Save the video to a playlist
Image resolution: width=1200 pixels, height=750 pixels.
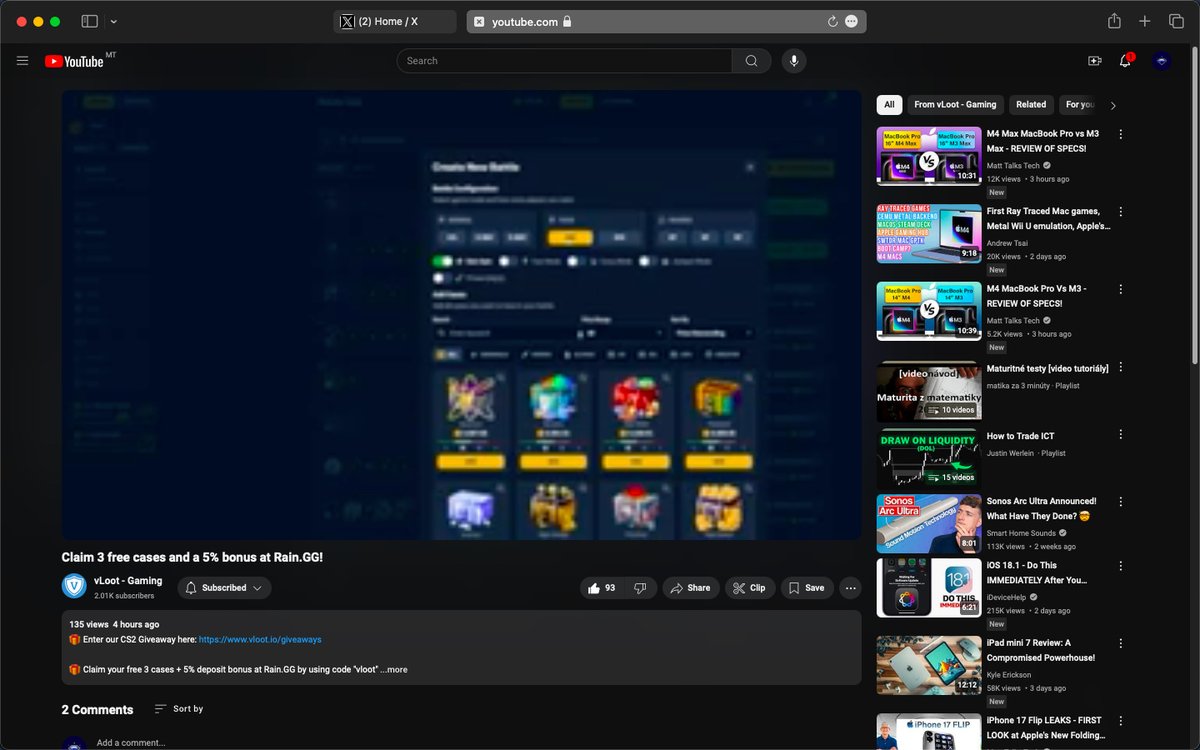[x=807, y=588]
